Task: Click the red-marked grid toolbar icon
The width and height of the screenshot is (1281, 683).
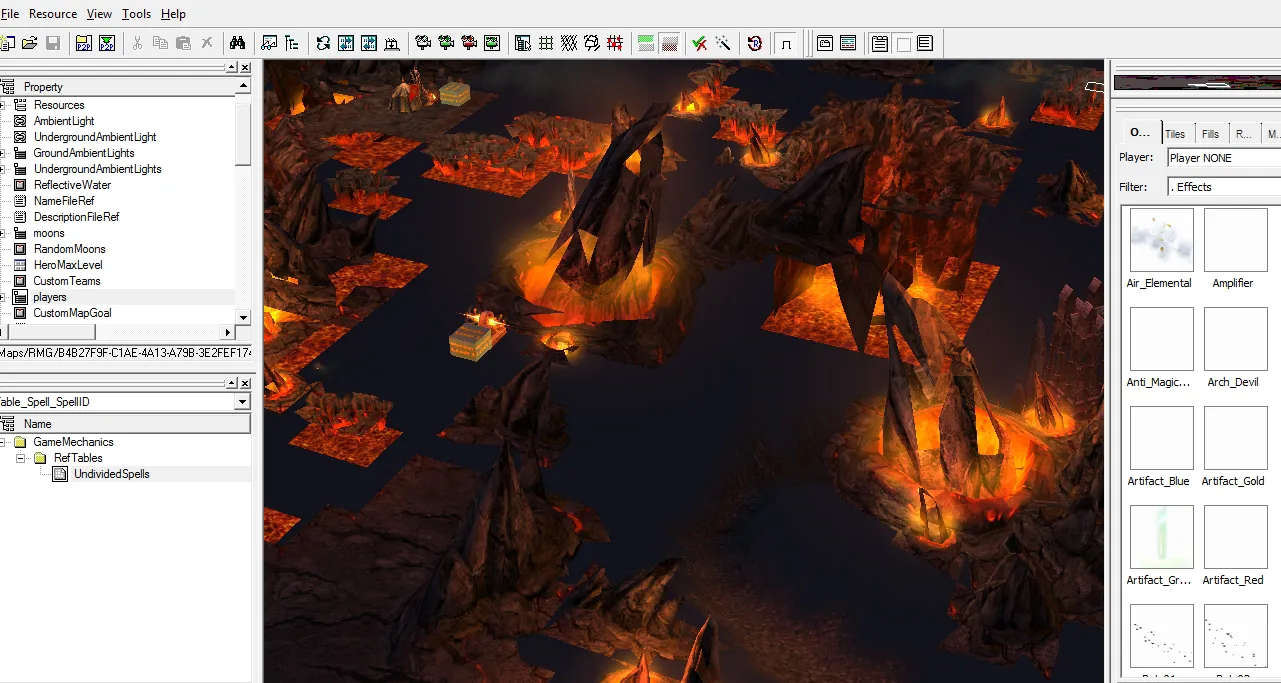Action: (615, 43)
